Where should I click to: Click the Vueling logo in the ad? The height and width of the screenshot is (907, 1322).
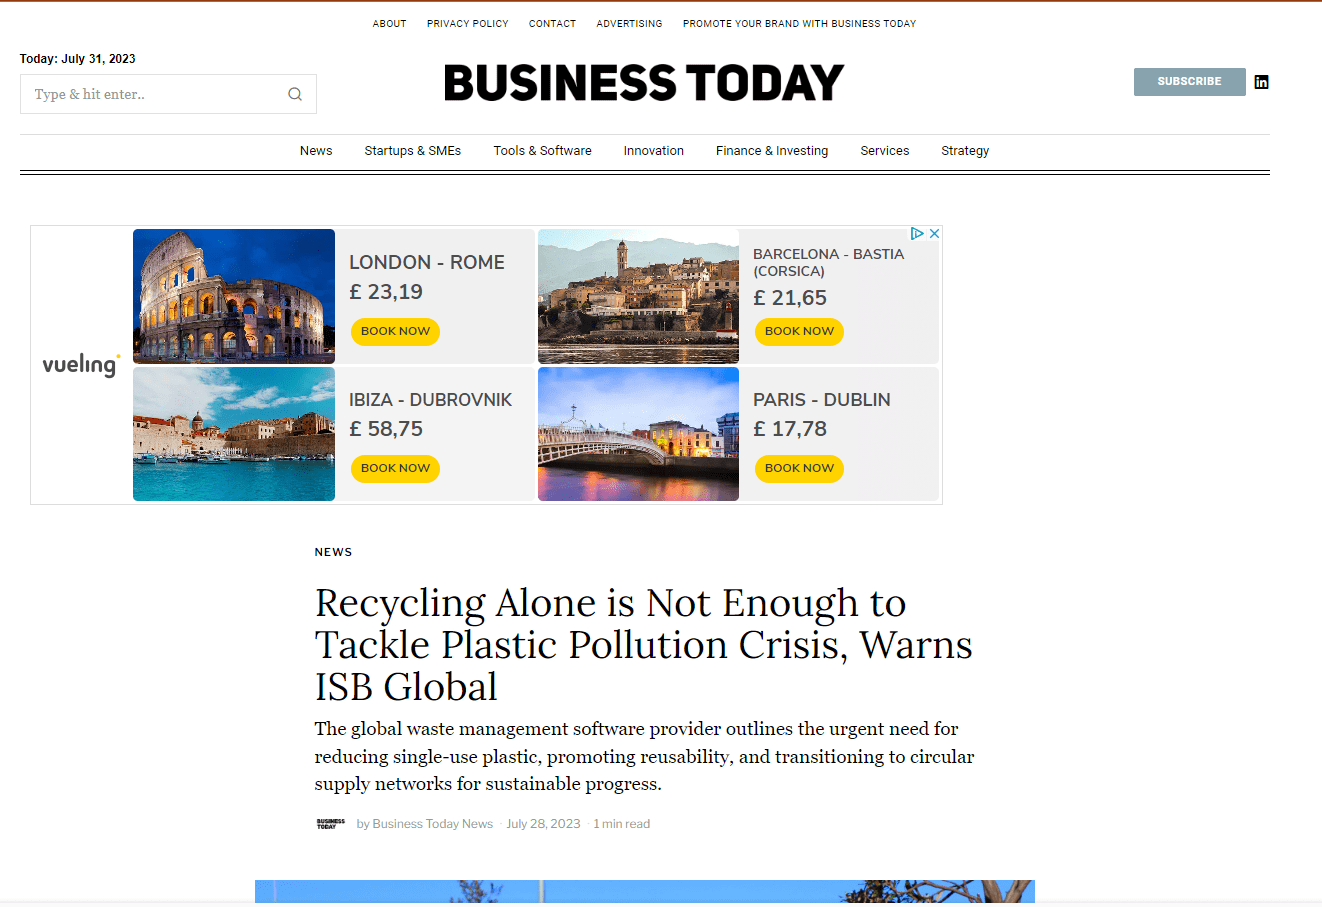click(x=81, y=364)
